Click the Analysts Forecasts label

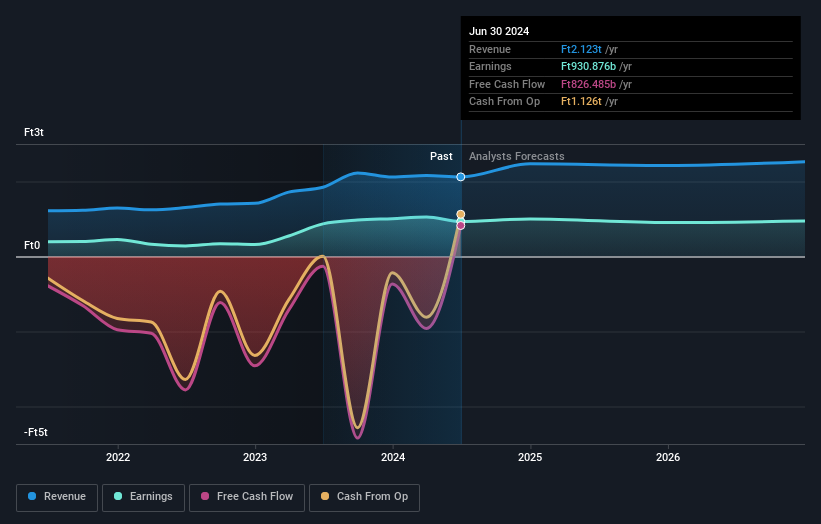pyautogui.click(x=517, y=157)
